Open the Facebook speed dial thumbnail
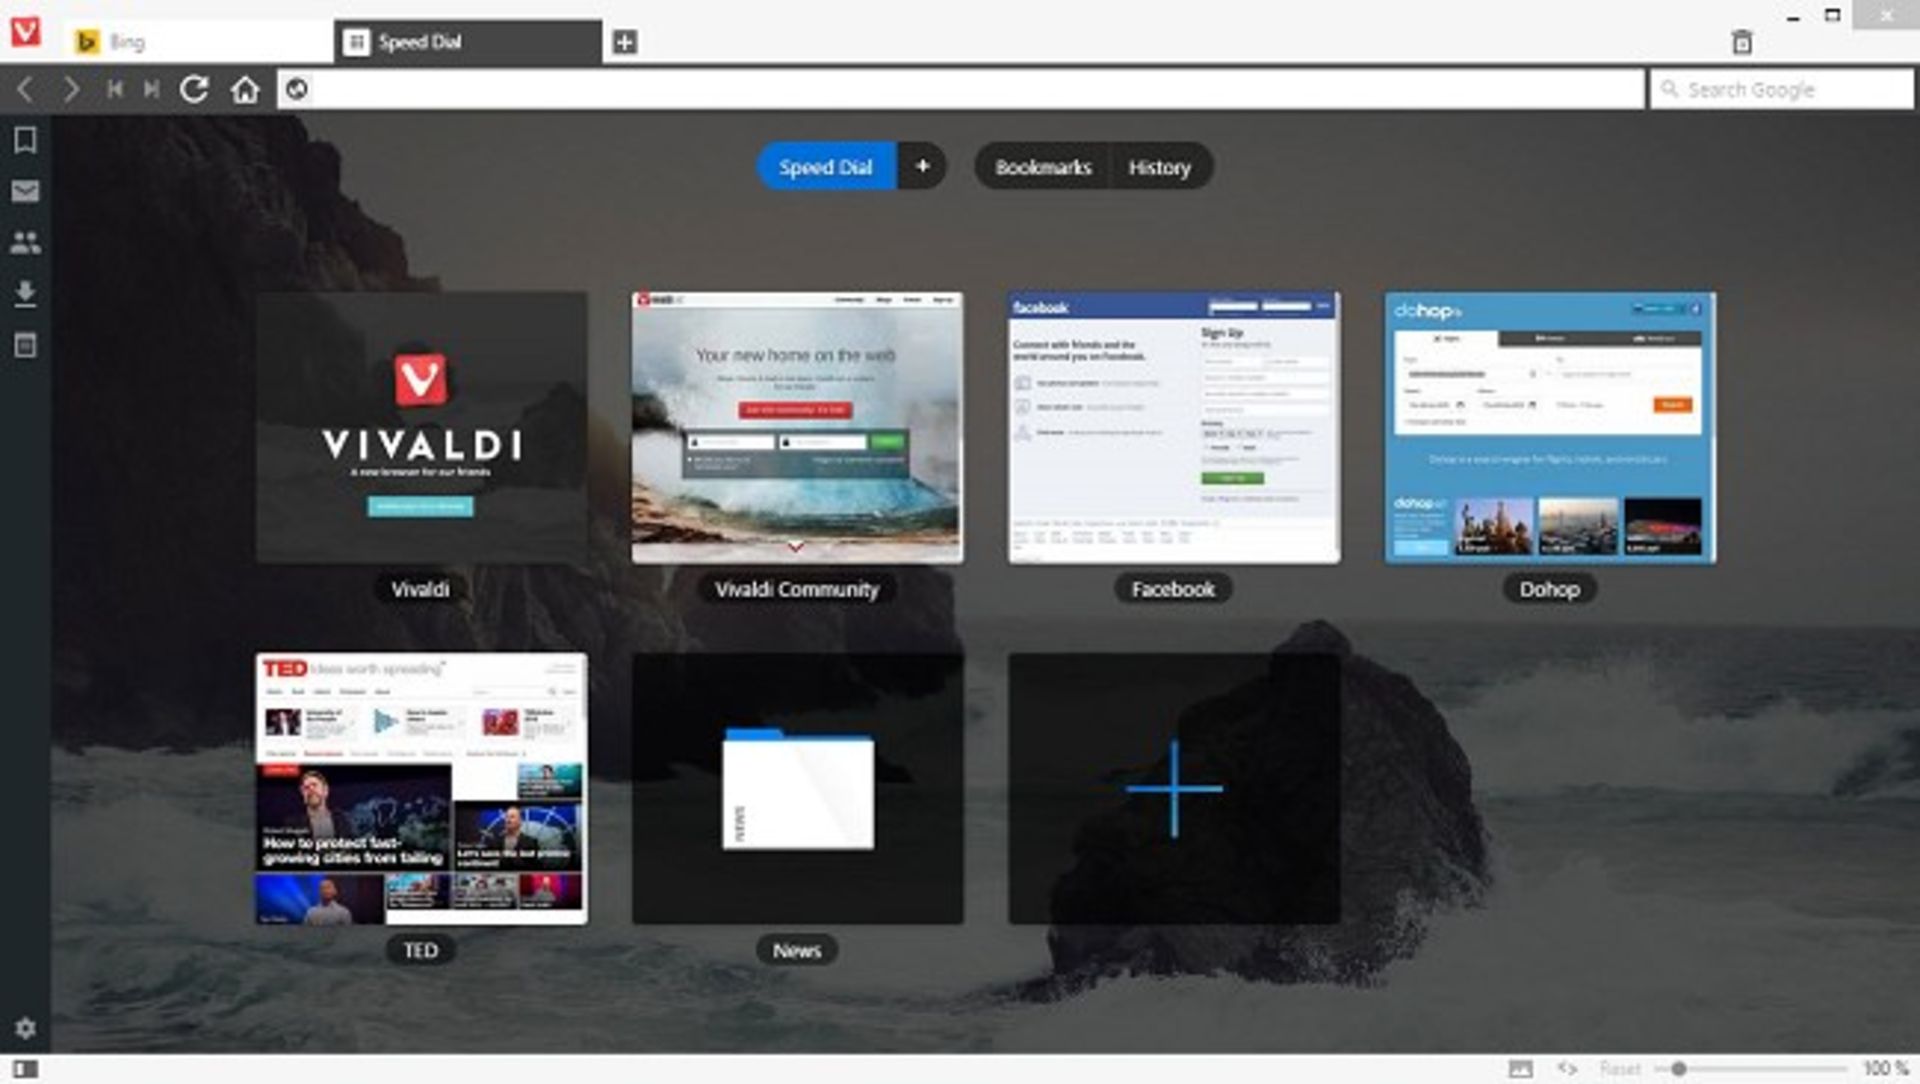 [x=1174, y=427]
